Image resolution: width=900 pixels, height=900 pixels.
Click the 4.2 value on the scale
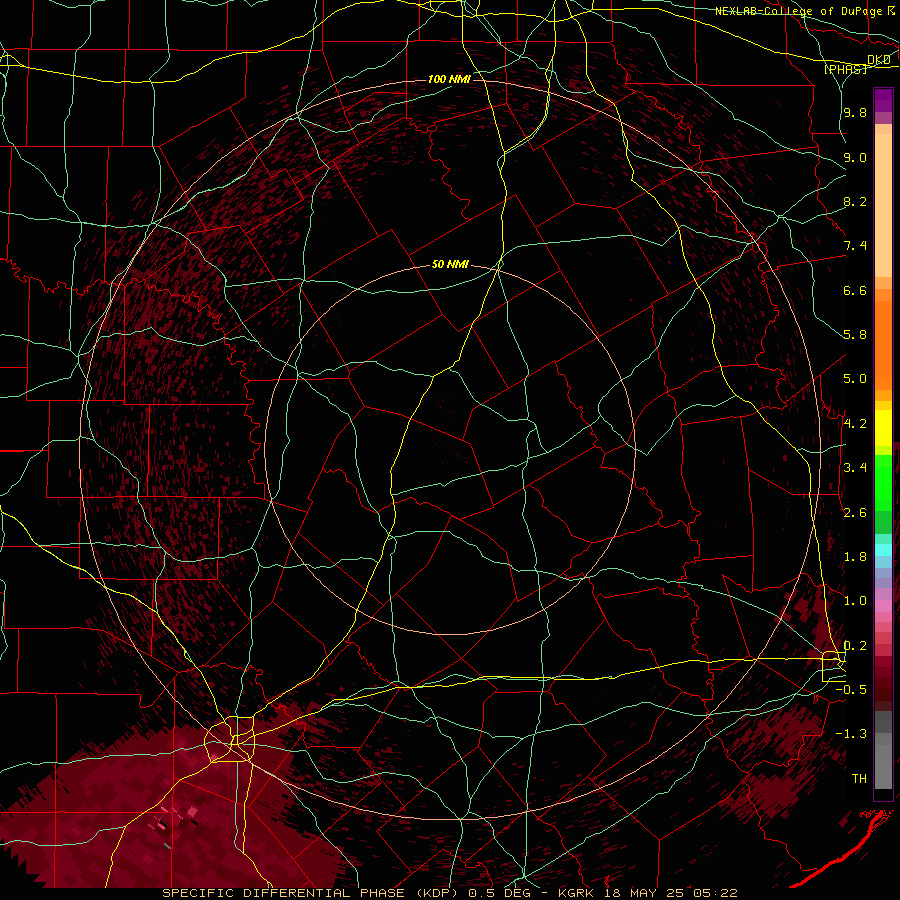tap(855, 424)
